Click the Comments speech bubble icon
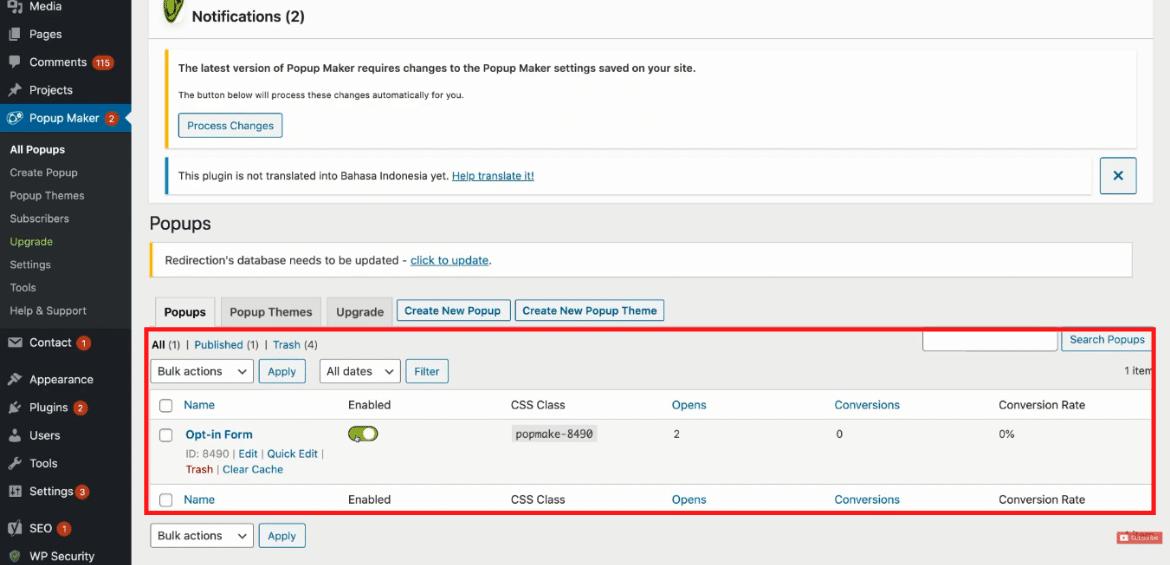 click(14, 62)
